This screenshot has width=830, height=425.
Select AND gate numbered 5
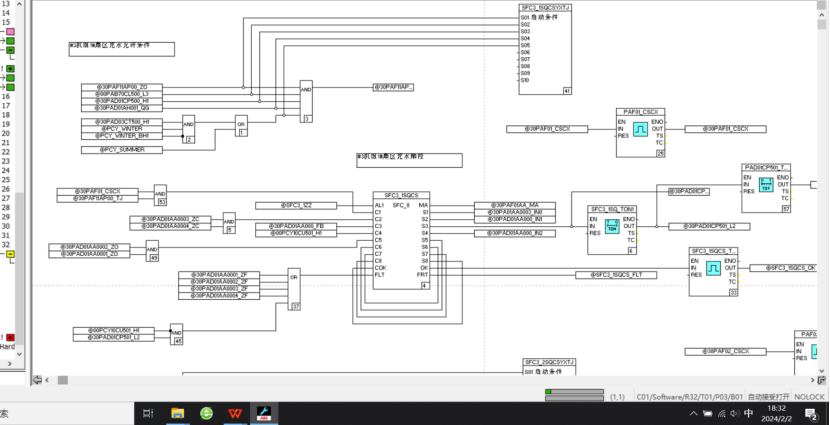click(x=229, y=223)
